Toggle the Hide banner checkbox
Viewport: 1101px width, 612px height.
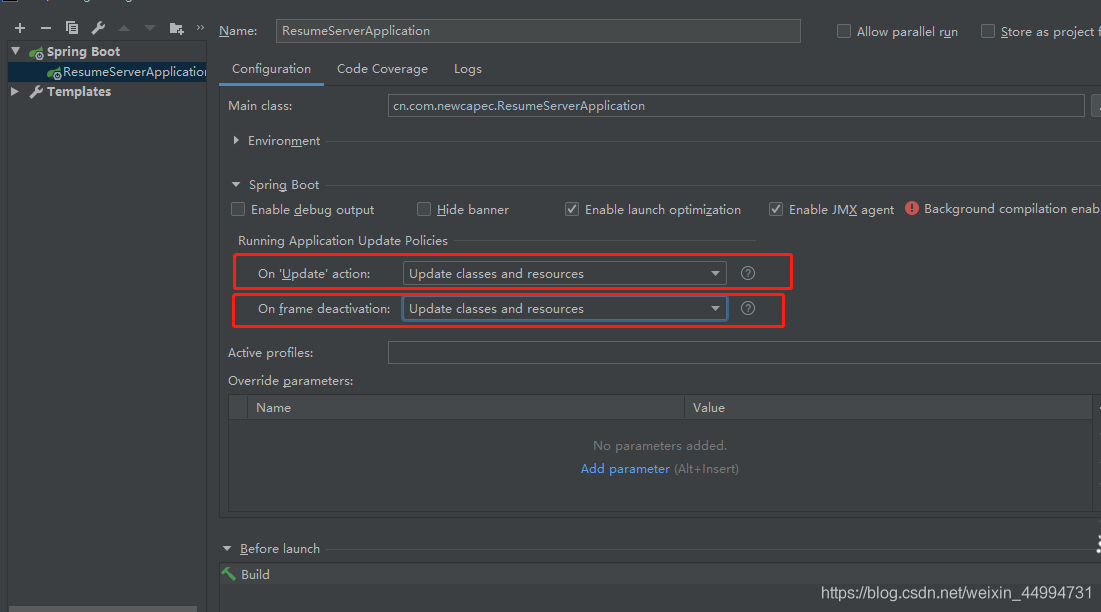(x=424, y=209)
